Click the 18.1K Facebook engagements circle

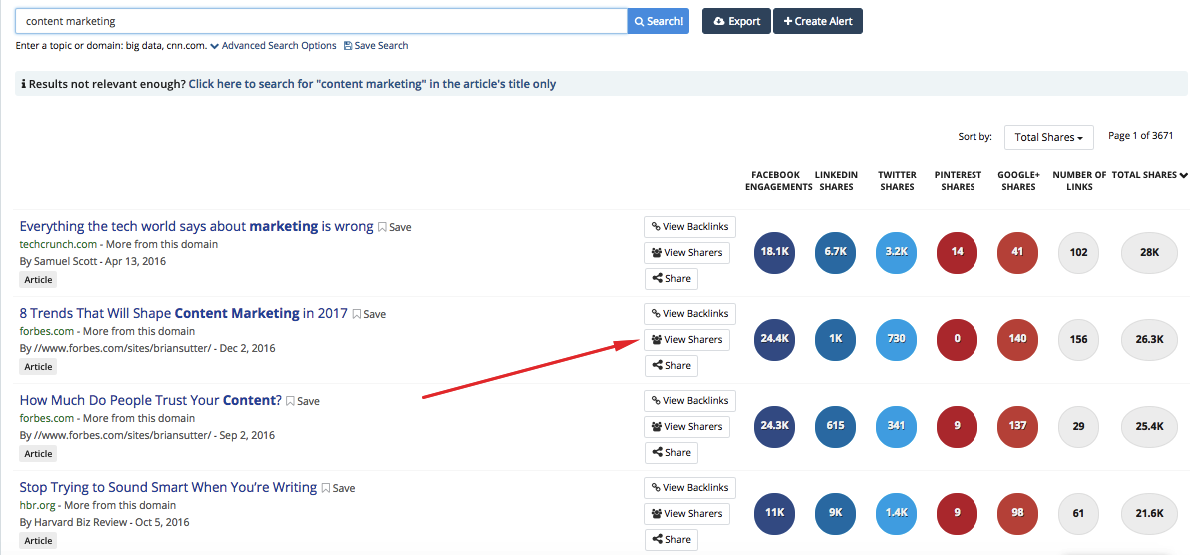click(775, 252)
